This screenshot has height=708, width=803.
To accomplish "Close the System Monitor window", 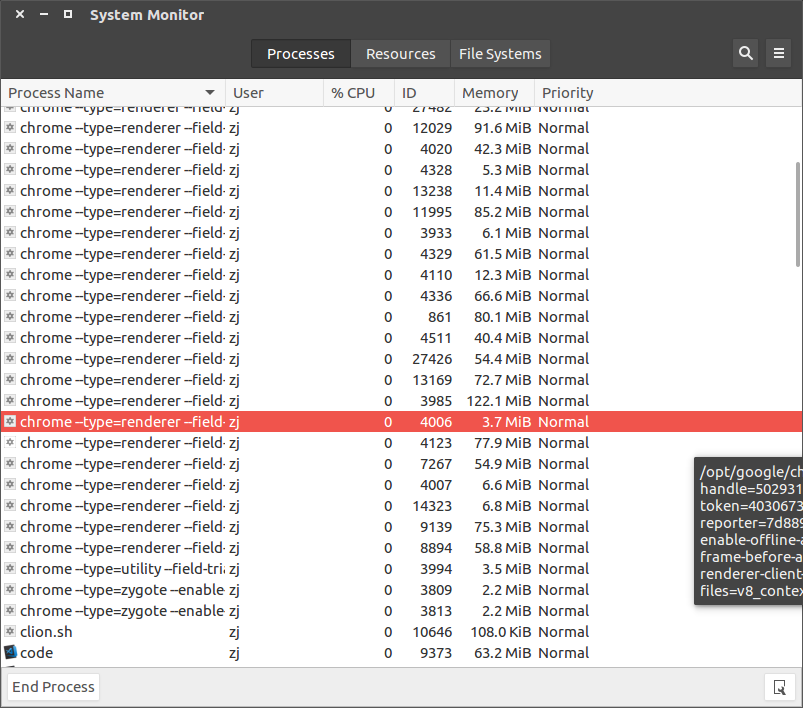I will click(20, 14).
